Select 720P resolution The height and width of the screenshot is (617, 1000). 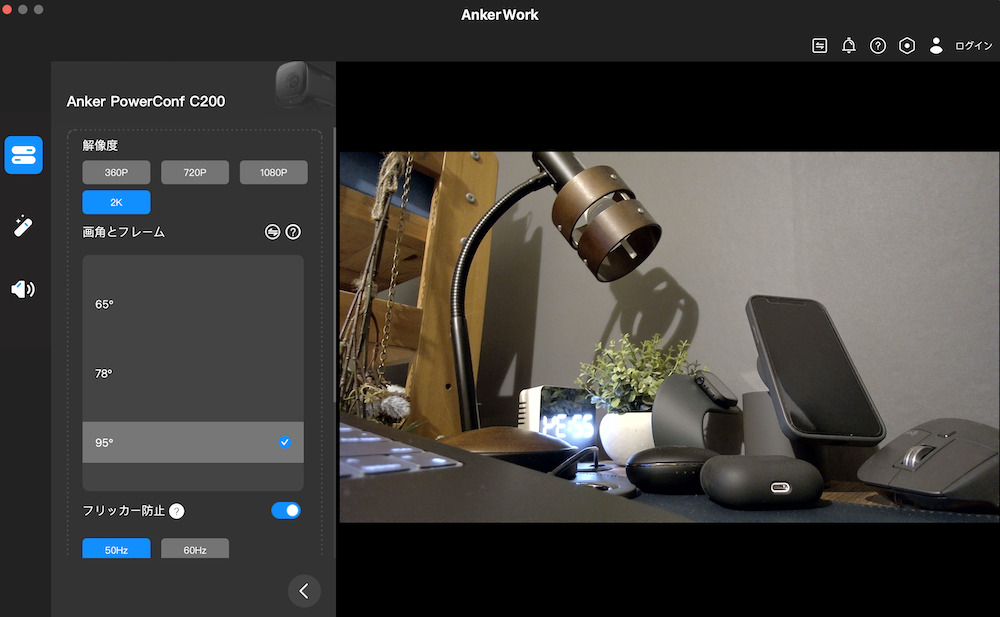pyautogui.click(x=195, y=172)
